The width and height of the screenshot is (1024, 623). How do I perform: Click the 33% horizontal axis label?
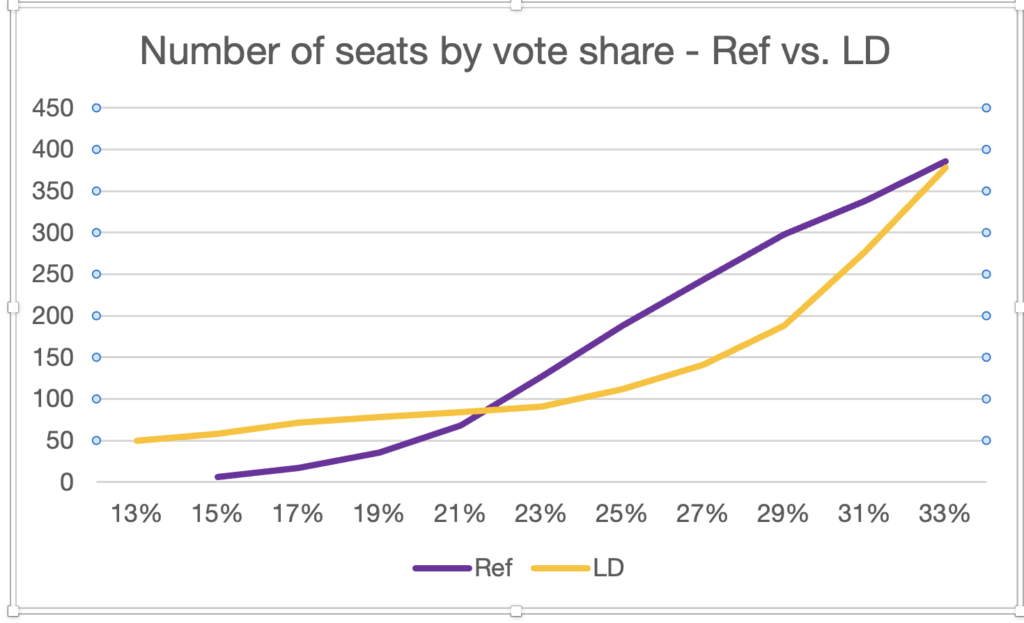[944, 514]
